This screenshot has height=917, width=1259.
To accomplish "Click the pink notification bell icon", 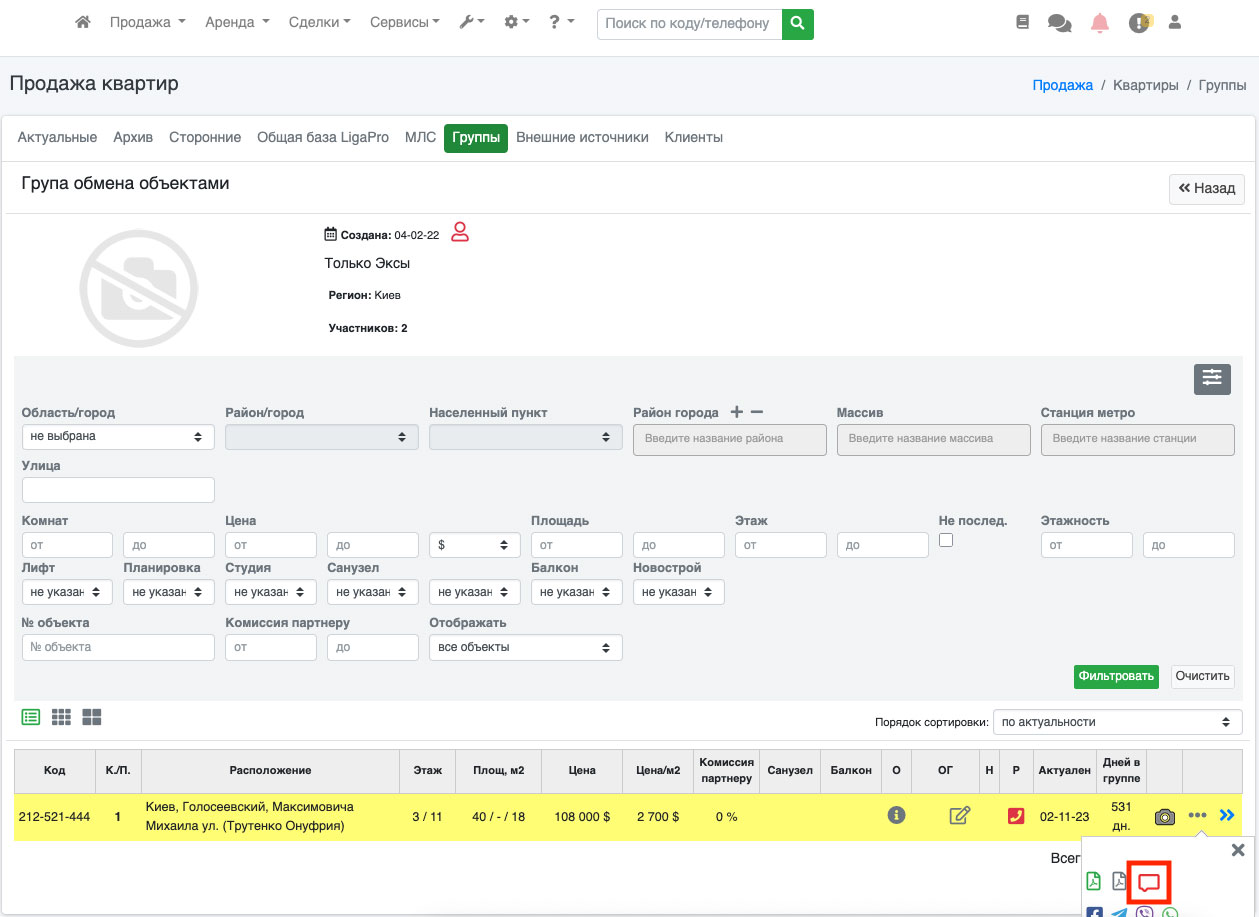I will click(1100, 23).
